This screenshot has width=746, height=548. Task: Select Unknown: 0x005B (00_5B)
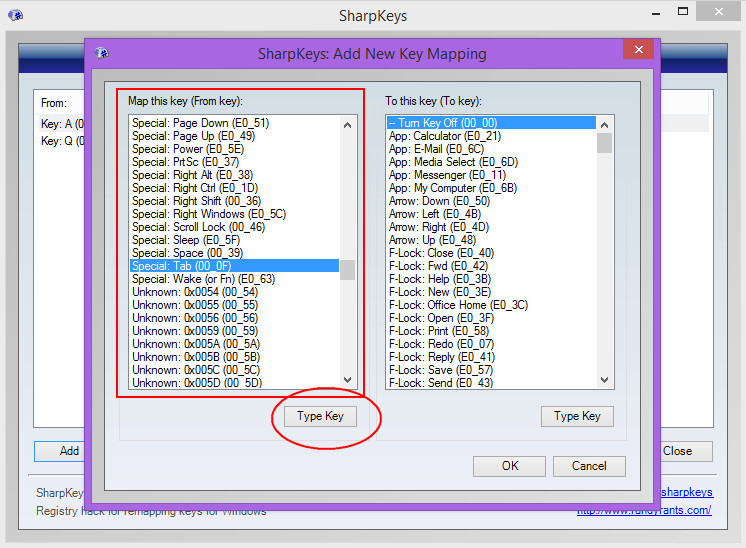[x=234, y=357]
